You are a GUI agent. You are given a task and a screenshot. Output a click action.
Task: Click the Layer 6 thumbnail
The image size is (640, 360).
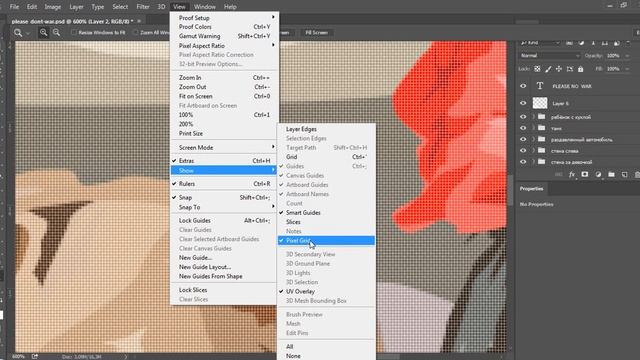pos(540,103)
